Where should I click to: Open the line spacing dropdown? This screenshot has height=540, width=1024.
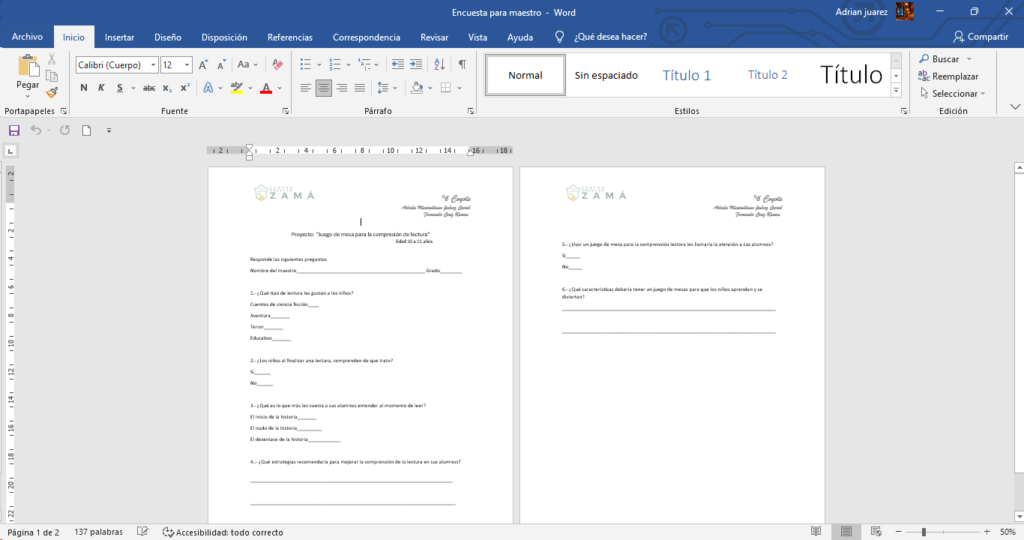pyautogui.click(x=388, y=88)
